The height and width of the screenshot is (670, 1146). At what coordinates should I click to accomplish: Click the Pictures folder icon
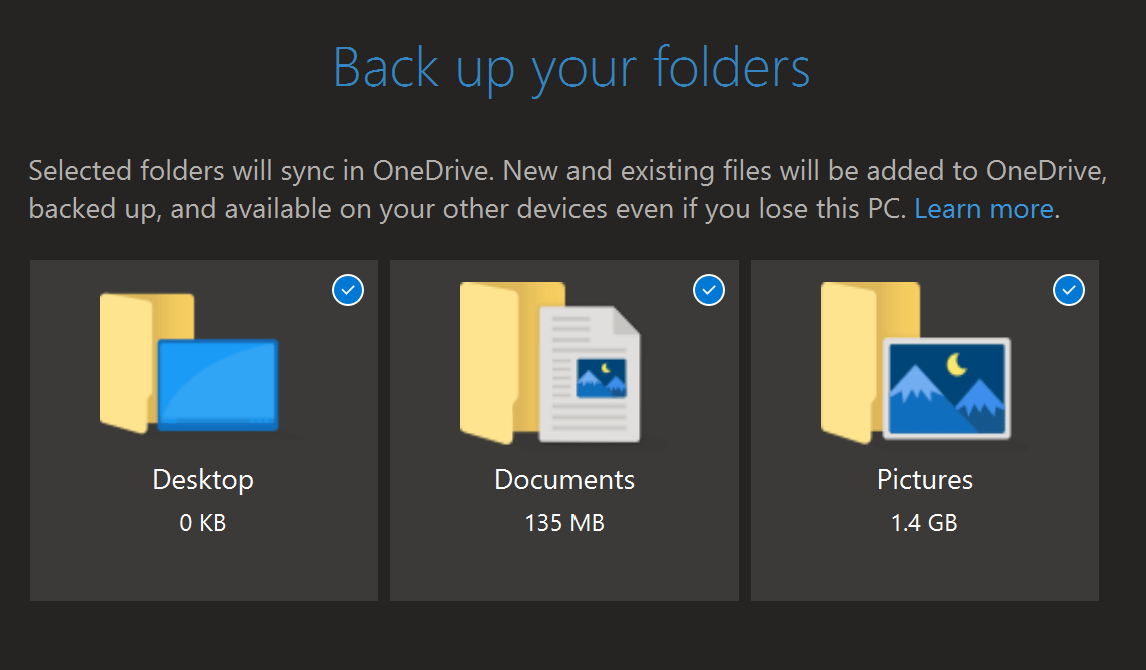914,363
